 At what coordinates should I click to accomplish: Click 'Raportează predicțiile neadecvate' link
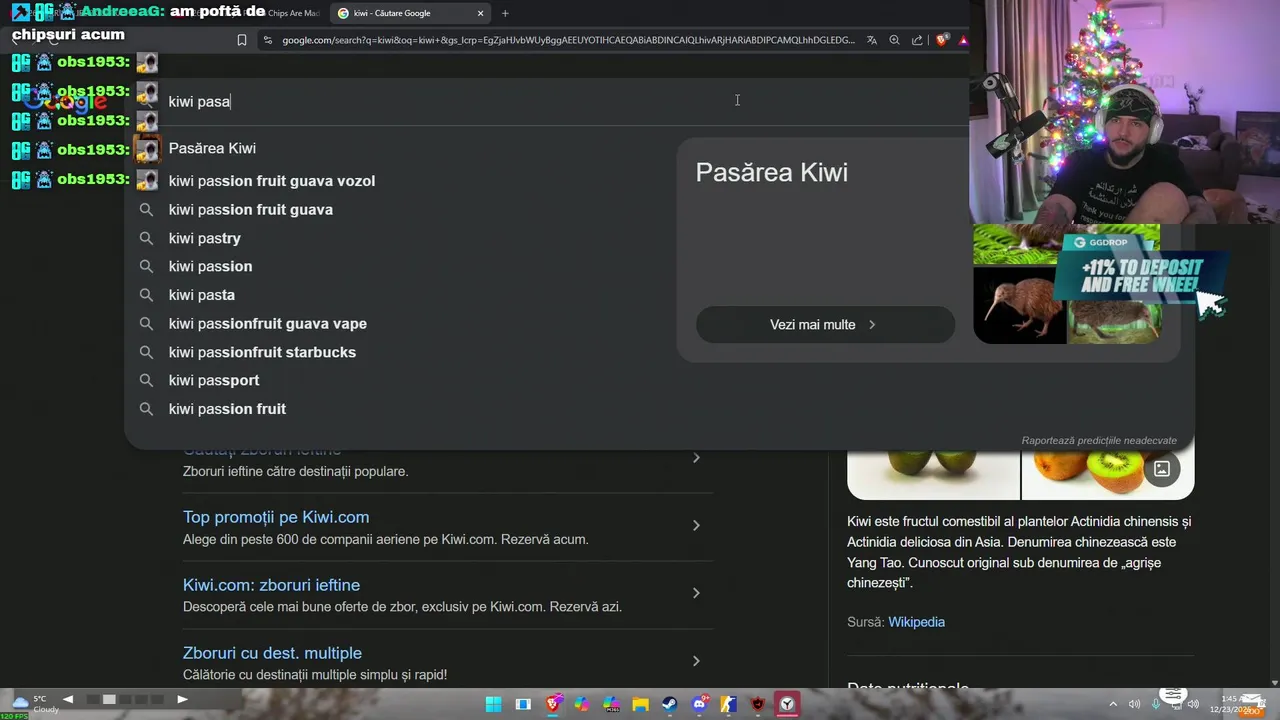pyautogui.click(x=1099, y=440)
